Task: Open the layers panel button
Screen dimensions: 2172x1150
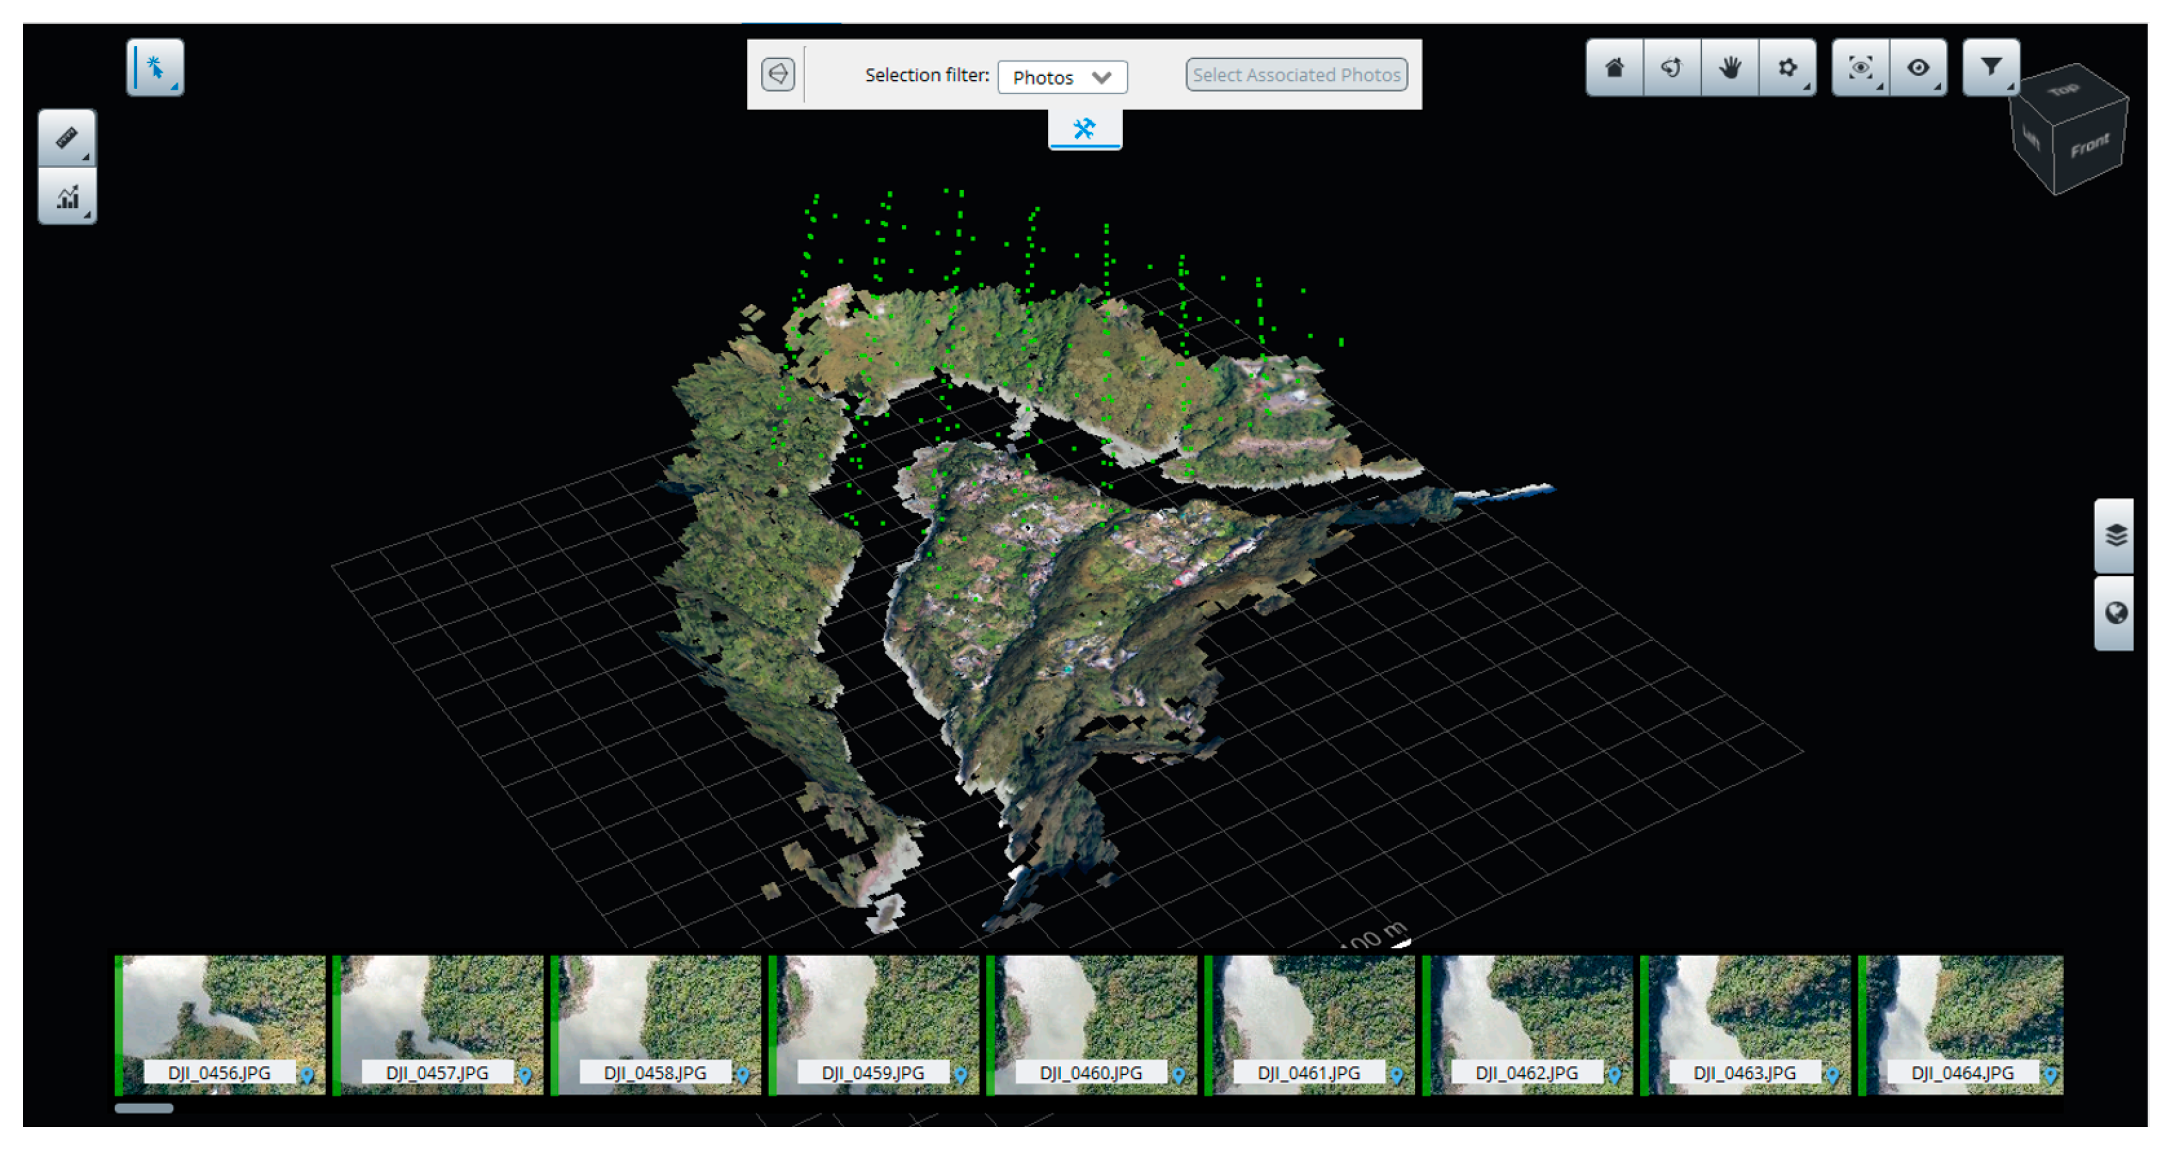Action: pyautogui.click(x=2114, y=536)
